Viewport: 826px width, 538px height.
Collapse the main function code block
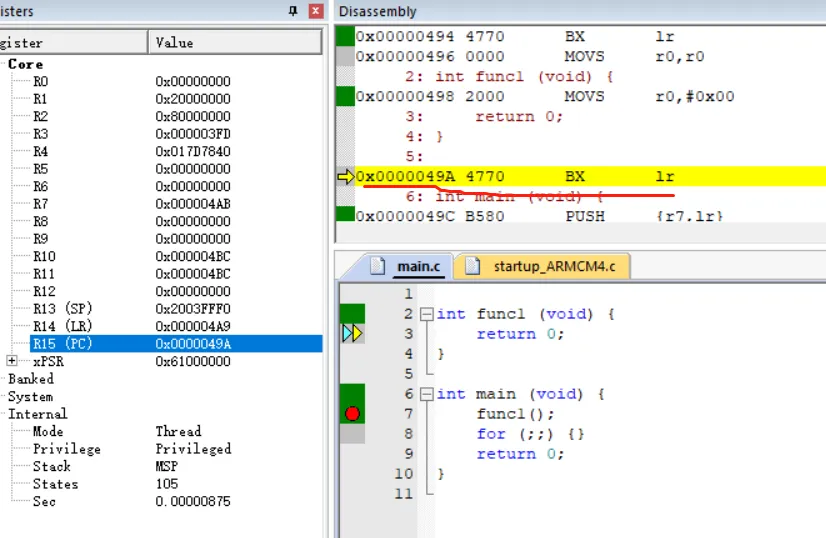[427, 394]
